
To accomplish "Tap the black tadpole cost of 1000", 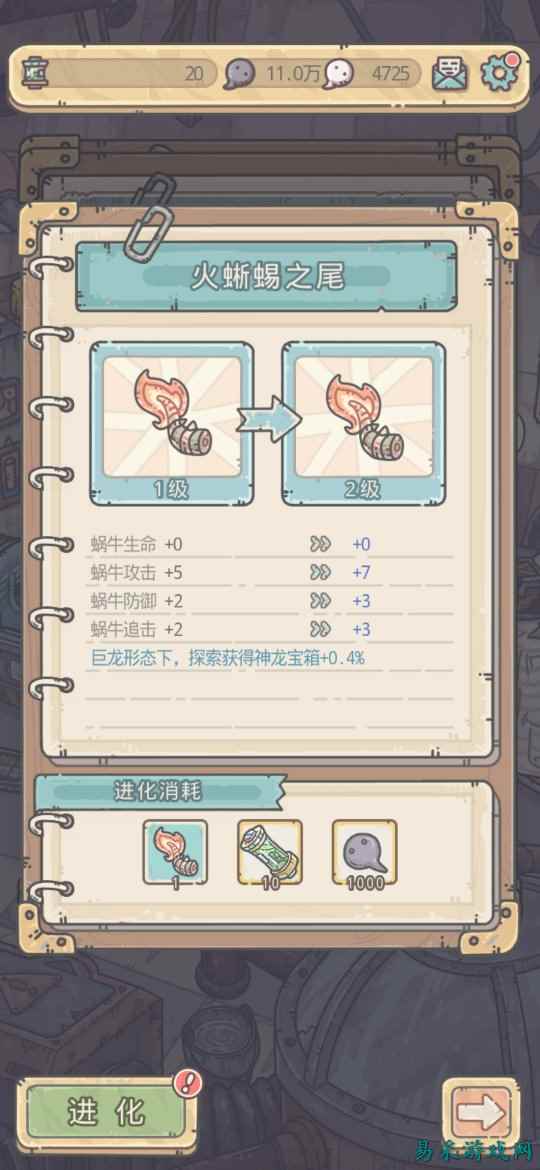I will tap(365, 852).
